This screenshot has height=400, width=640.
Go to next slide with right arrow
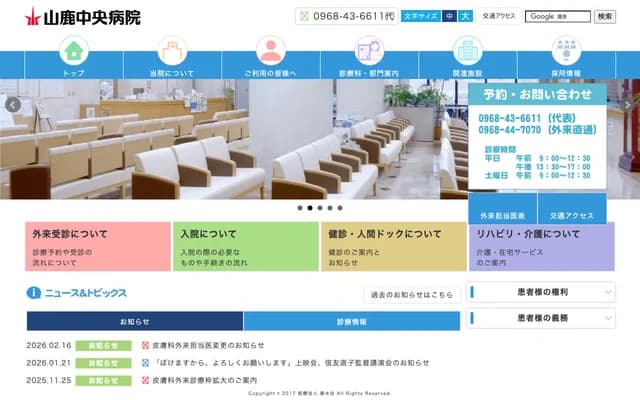627,105
